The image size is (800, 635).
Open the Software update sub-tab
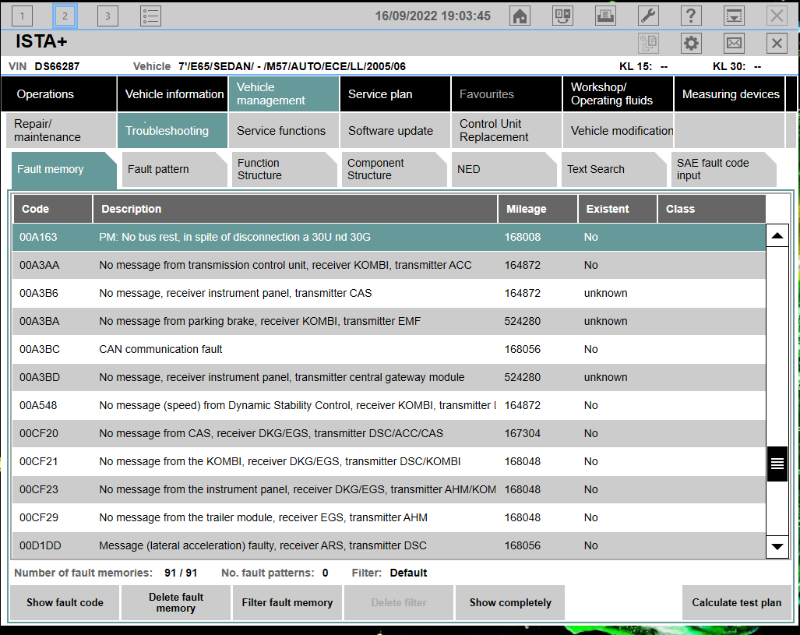pyautogui.click(x=395, y=131)
